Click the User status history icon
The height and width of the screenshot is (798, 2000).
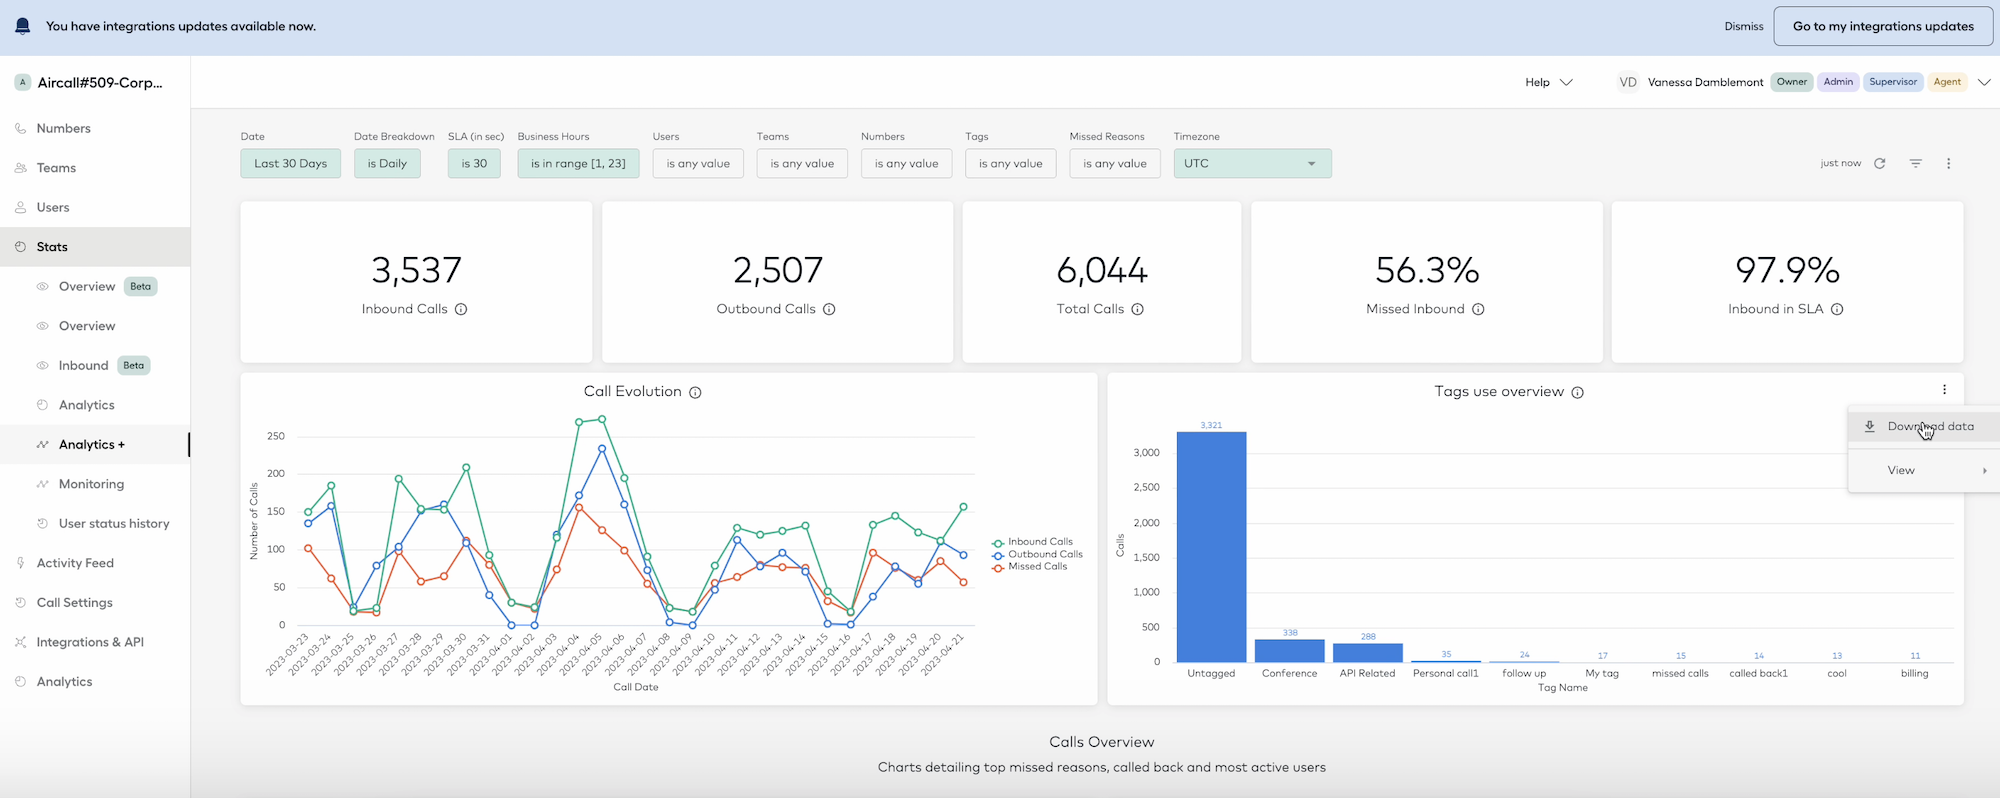[42, 523]
